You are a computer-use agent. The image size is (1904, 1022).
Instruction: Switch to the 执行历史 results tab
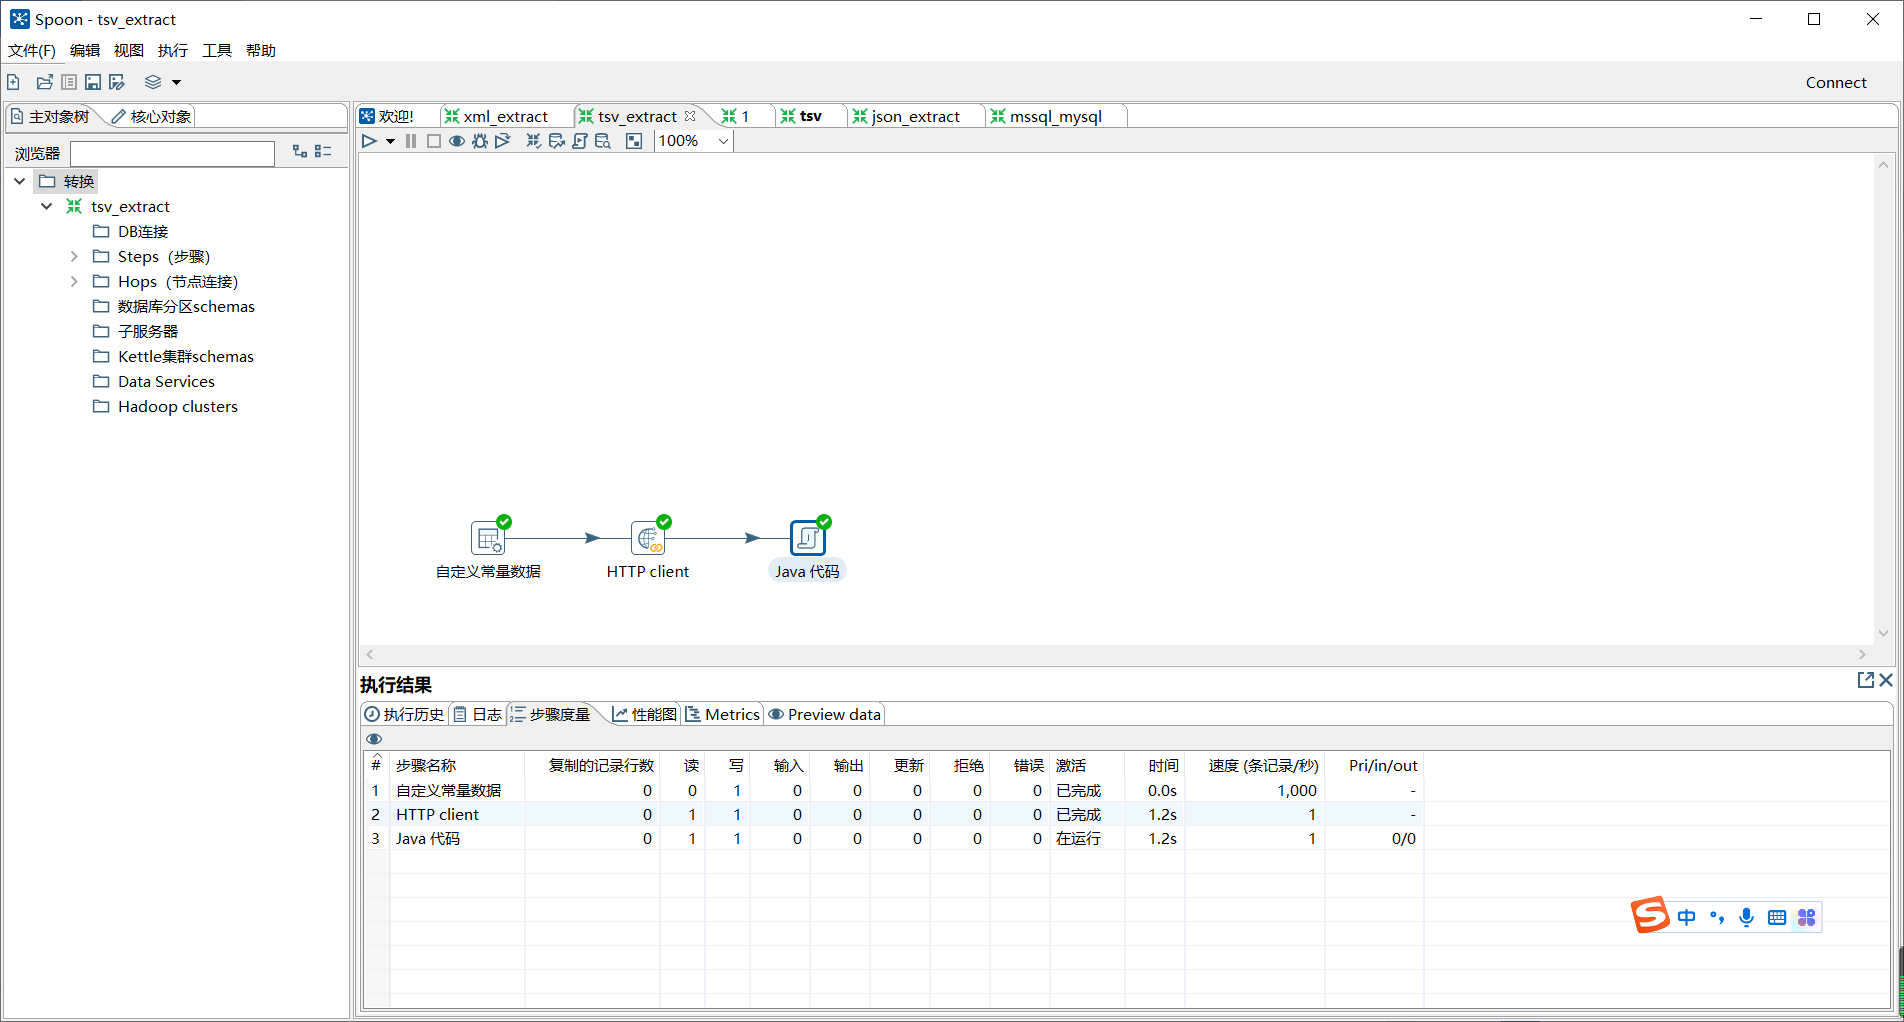404,715
